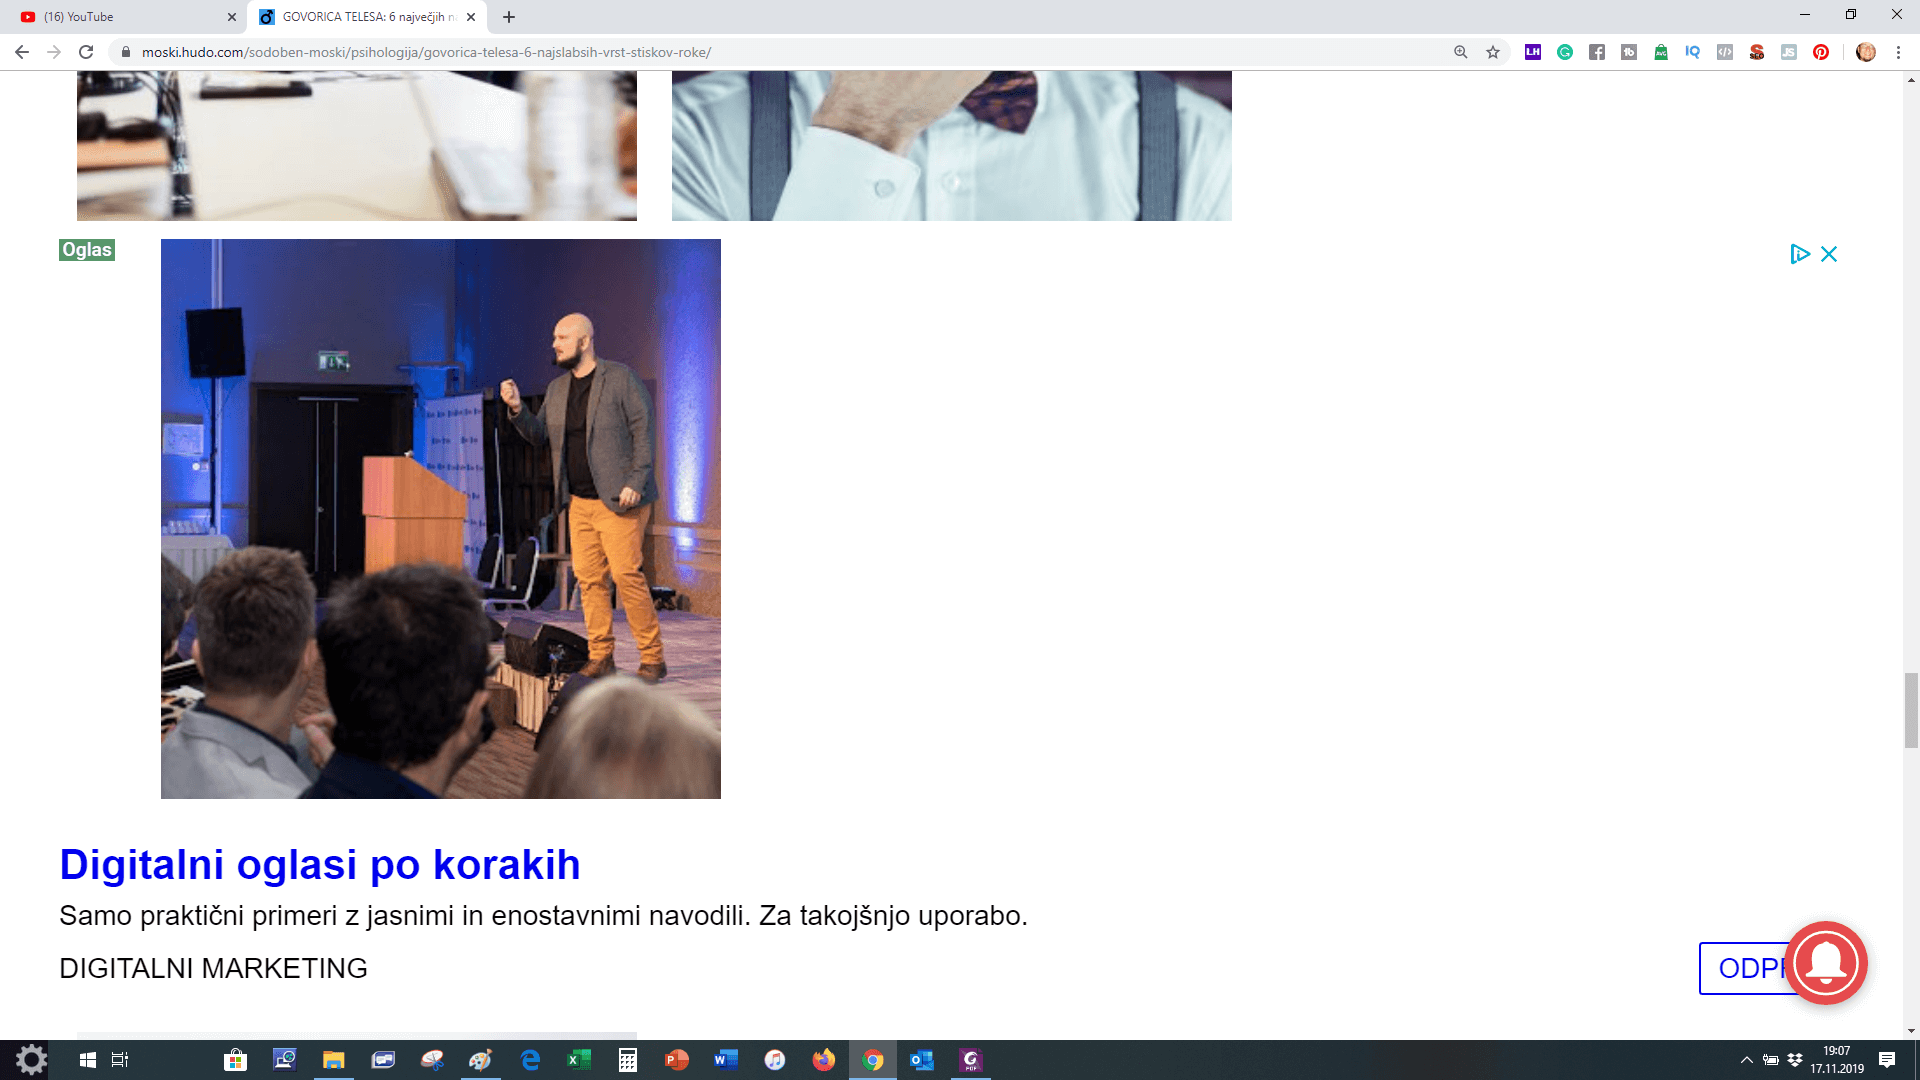Open Digitalni oglasi po korakih link
The height and width of the screenshot is (1080, 1920).
(x=320, y=865)
